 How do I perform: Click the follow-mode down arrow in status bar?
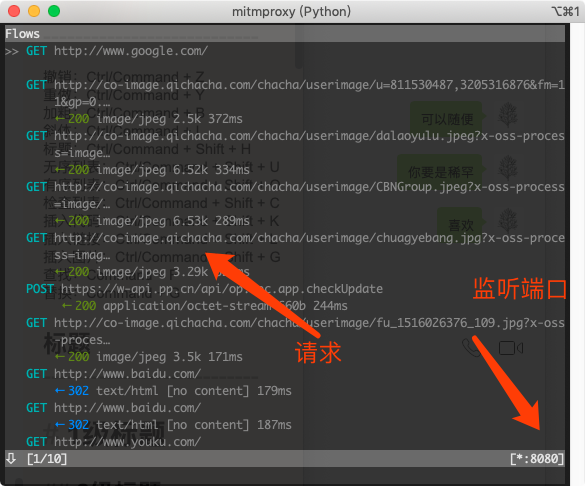click(11, 458)
